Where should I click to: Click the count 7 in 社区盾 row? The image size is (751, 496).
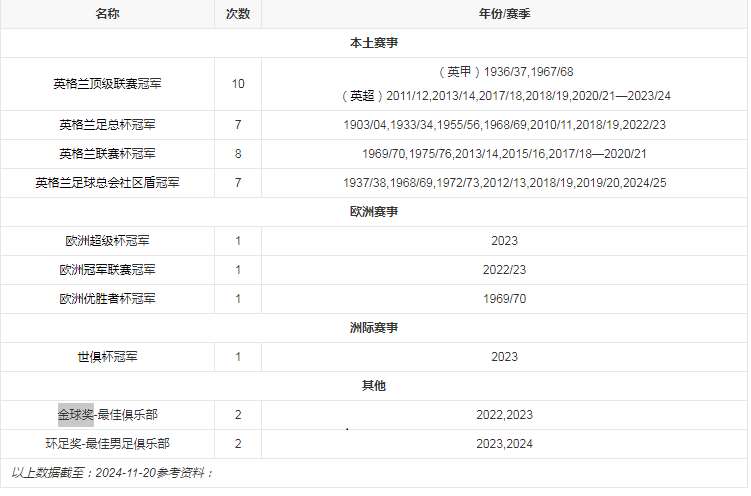point(238,183)
